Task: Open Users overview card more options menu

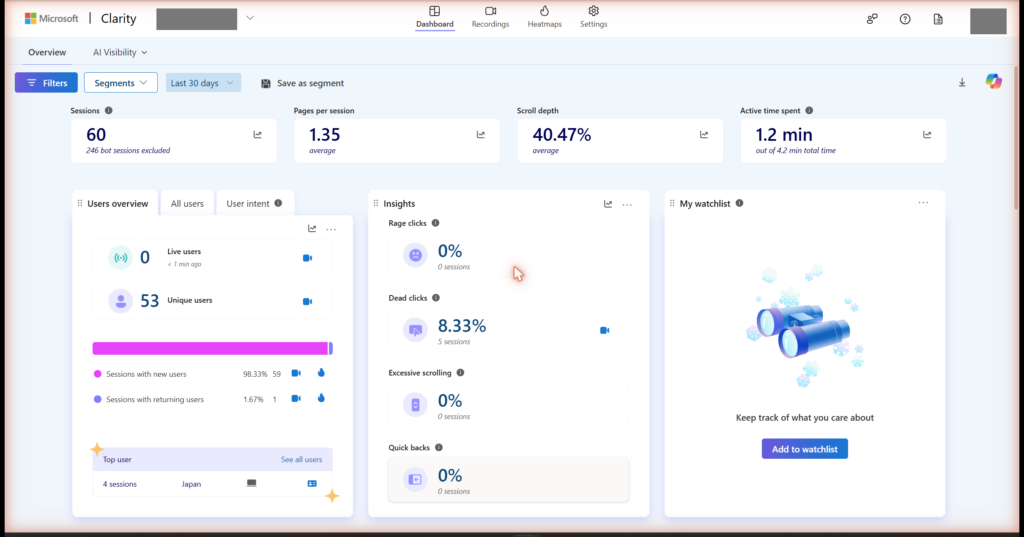Action: 331,229
